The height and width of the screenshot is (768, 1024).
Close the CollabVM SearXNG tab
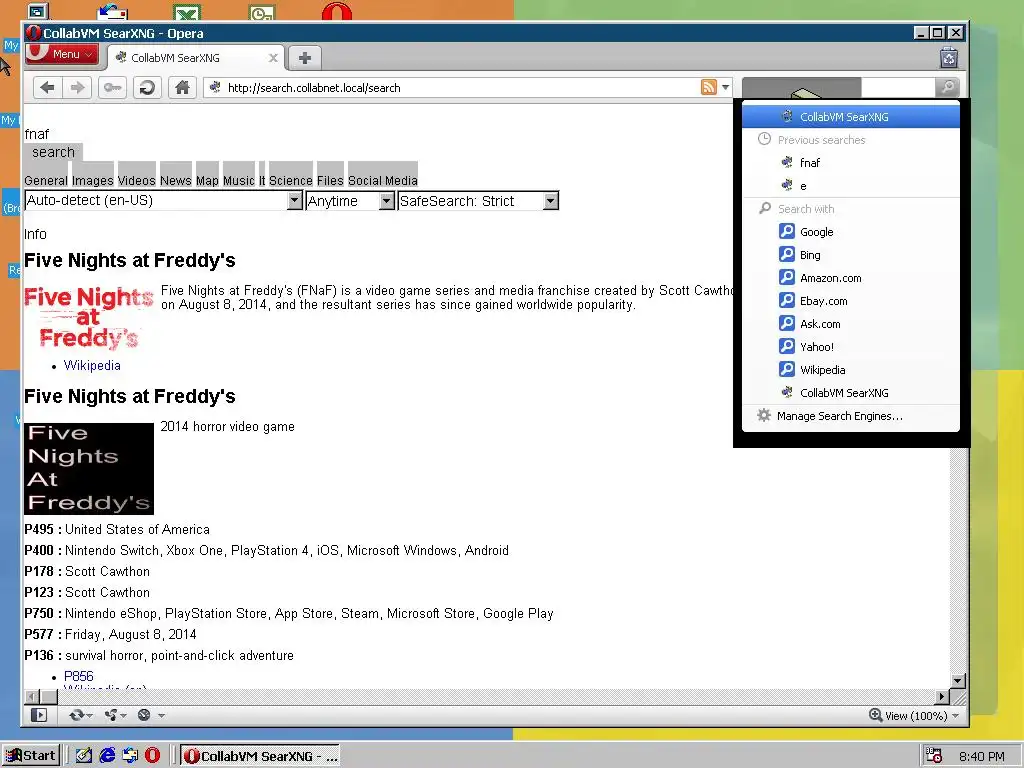click(x=273, y=58)
